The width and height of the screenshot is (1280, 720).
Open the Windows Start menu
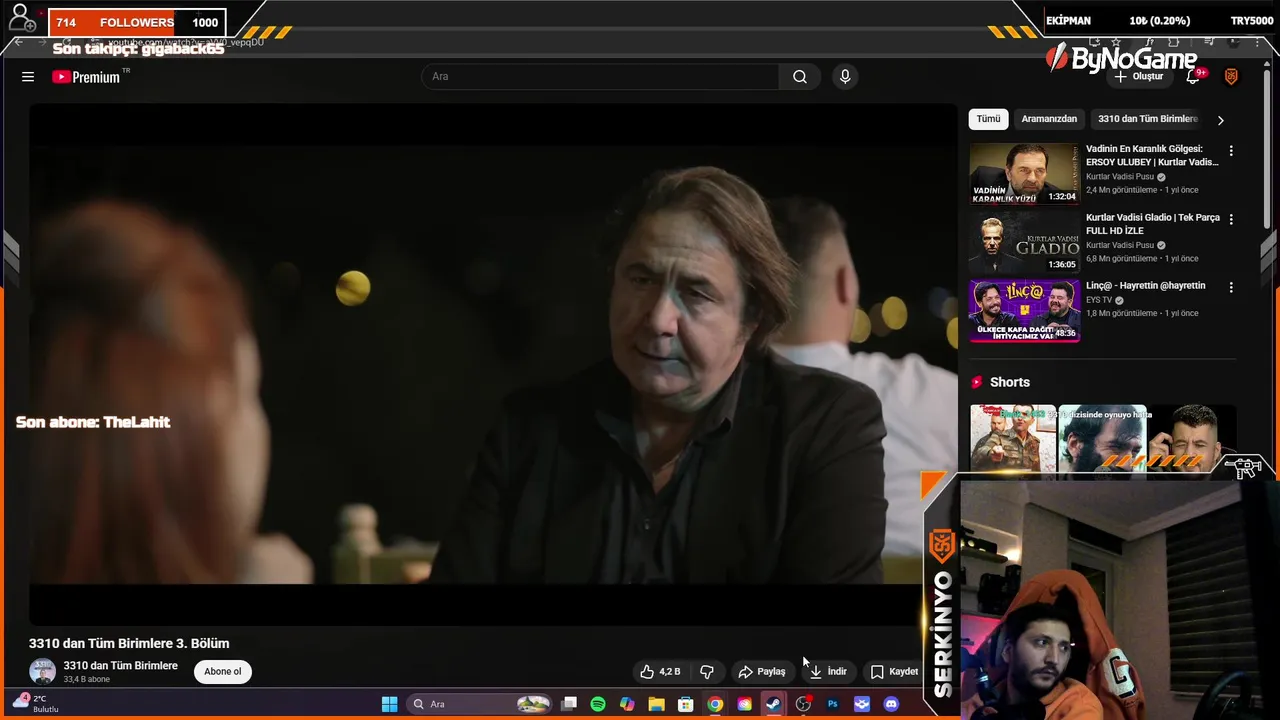click(389, 704)
